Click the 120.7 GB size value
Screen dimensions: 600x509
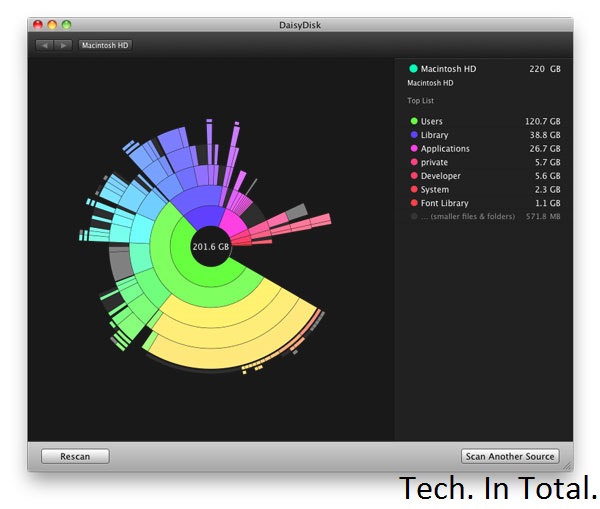point(542,121)
